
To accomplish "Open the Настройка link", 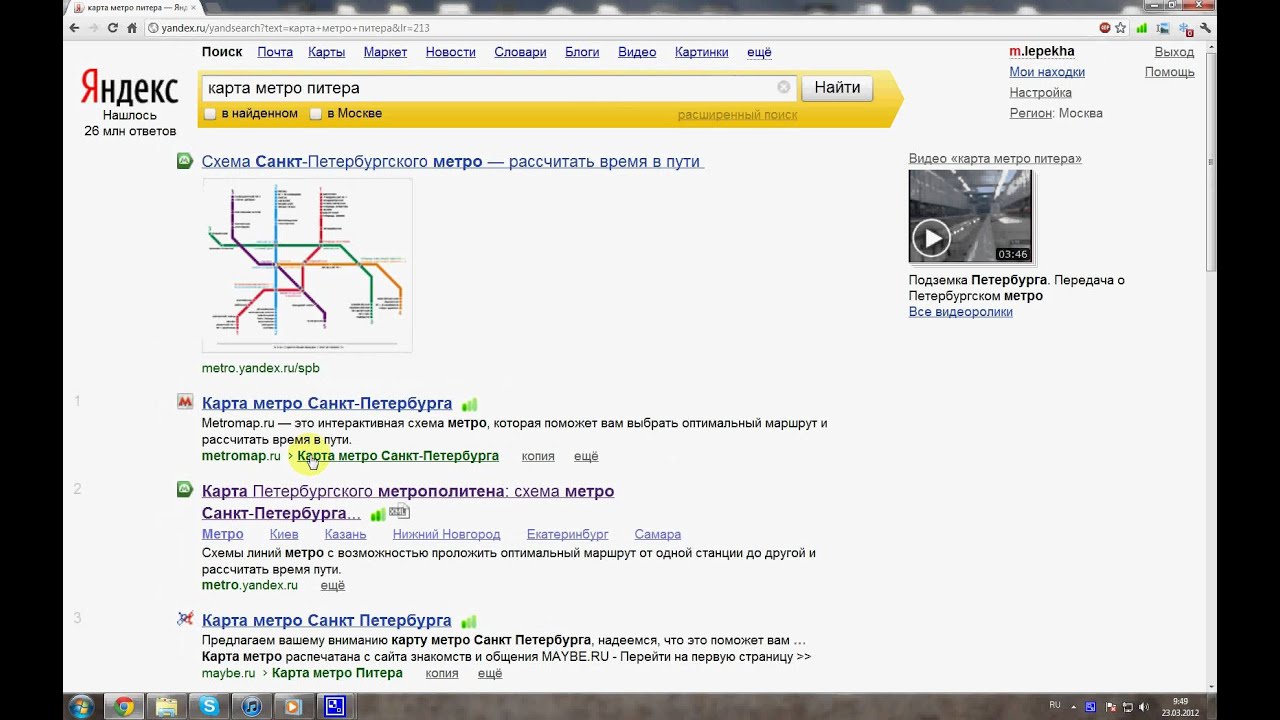I will click(x=1040, y=93).
